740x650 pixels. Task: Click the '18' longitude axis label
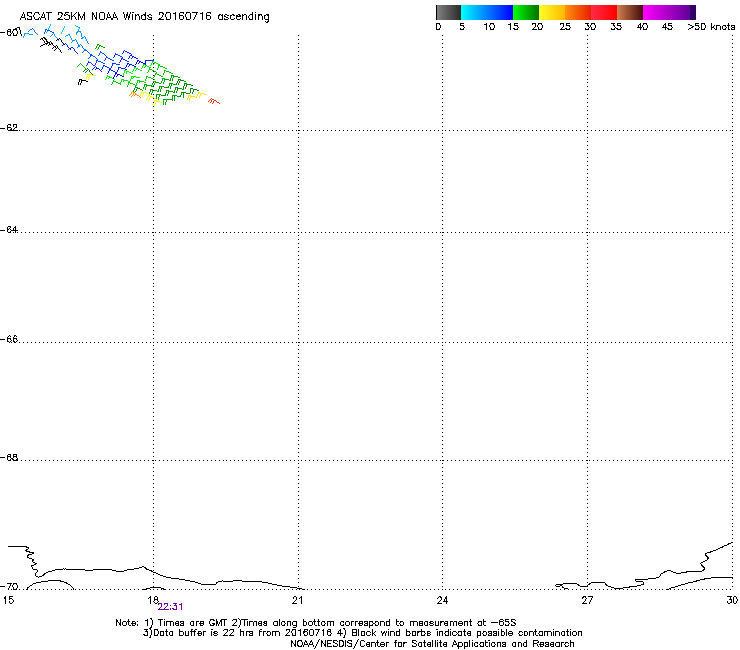pos(152,600)
